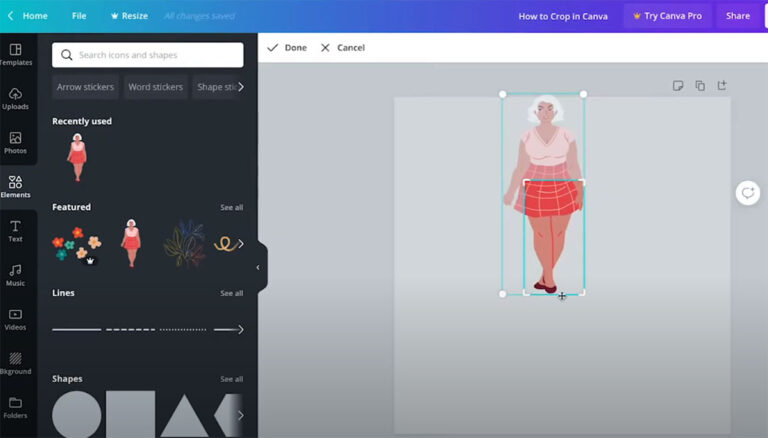Focus the Search icons and shapes field
Viewport: 768px width, 438px height.
point(147,55)
